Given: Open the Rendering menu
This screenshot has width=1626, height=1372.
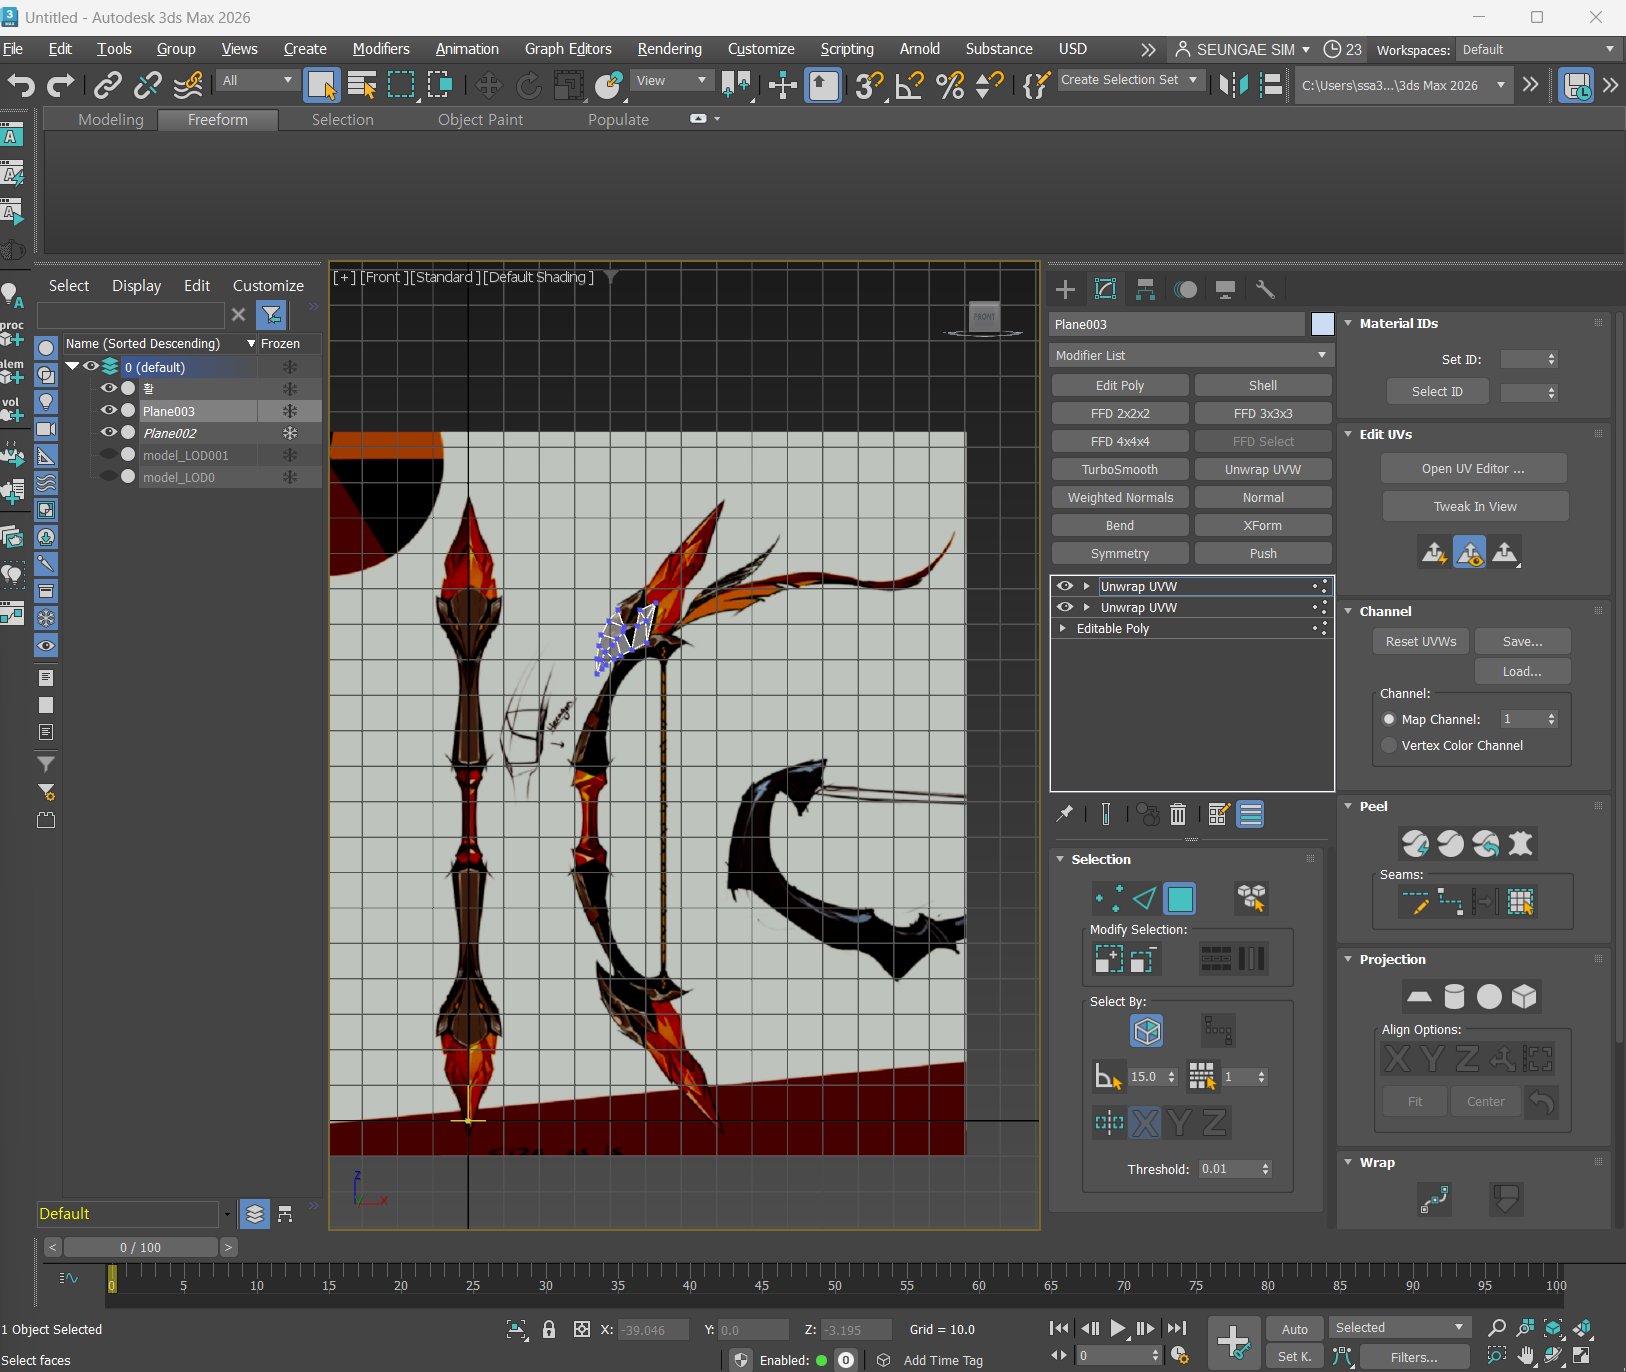Looking at the screenshot, I should pyautogui.click(x=670, y=49).
